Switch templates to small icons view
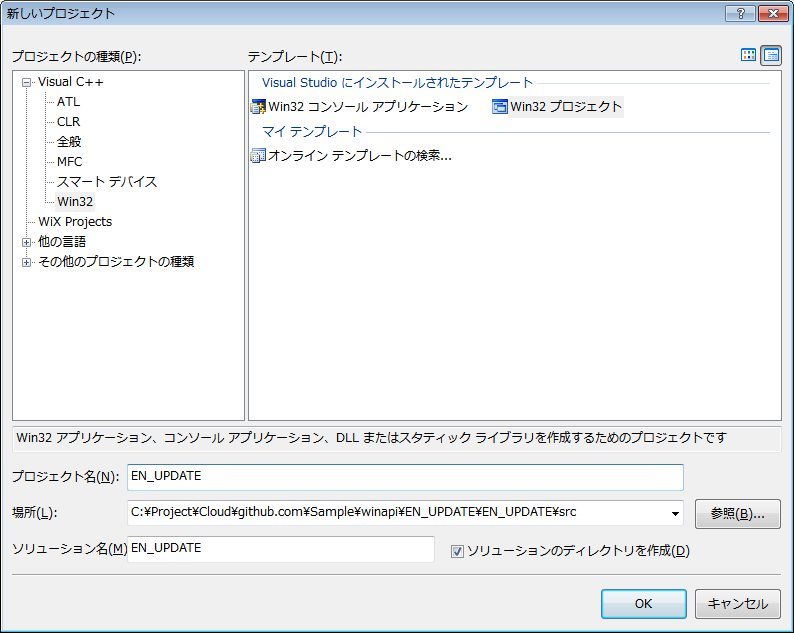Screen dimensions: 794x633 (771, 55)
